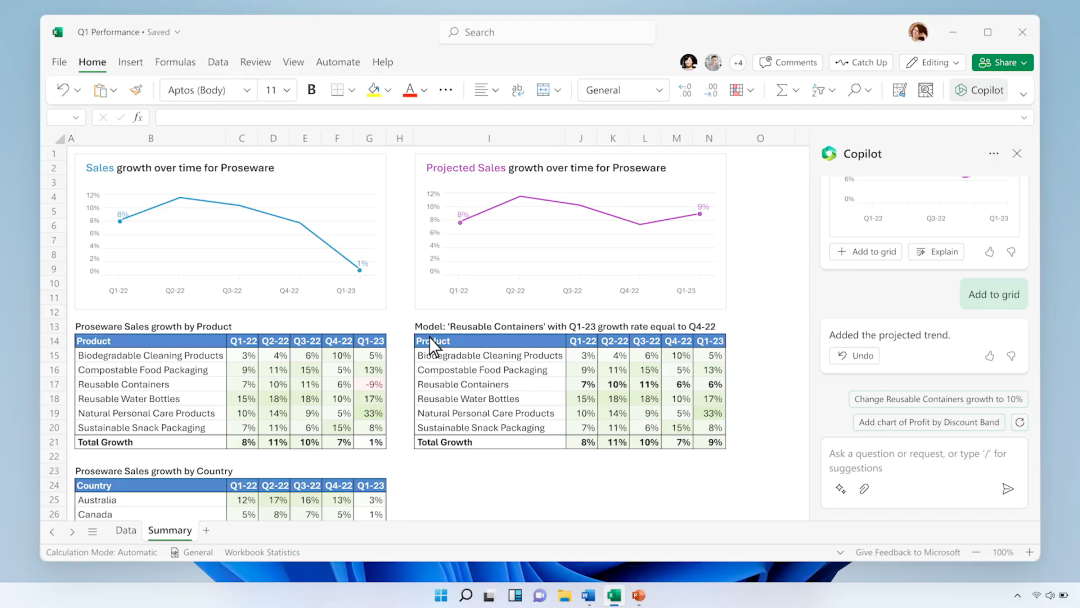Open the font size dropdown
1080x608 pixels.
point(287,90)
